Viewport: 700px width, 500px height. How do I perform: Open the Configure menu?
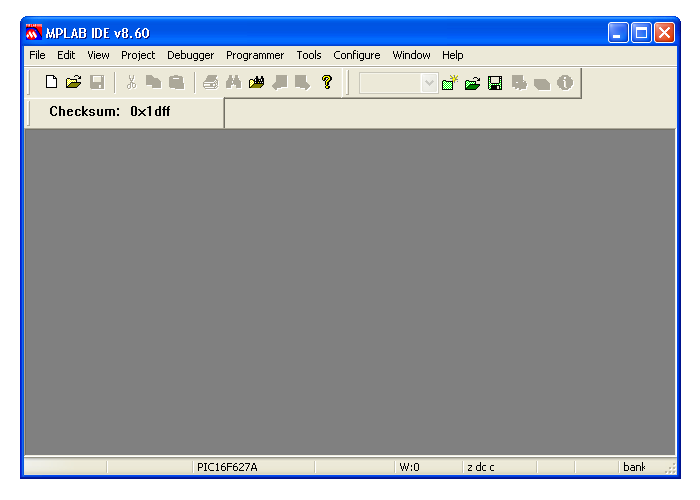tap(356, 55)
